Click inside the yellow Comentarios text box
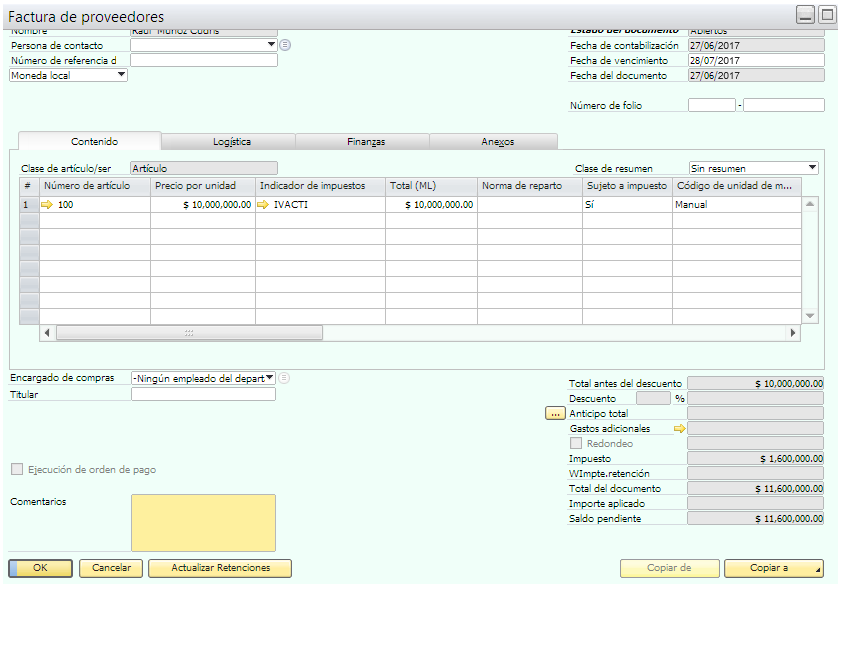This screenshot has width=843, height=648. tap(203, 522)
